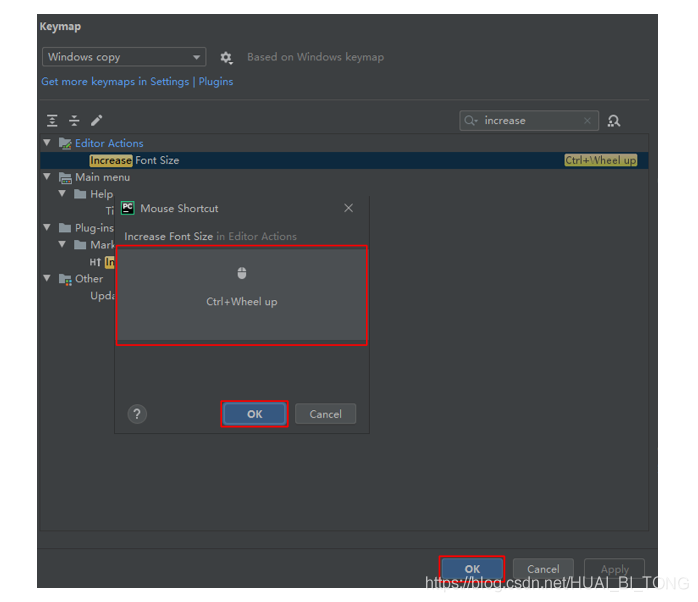Click Cancel in Mouse Shortcut dialog
This screenshot has height=602, width=698.
coord(325,414)
